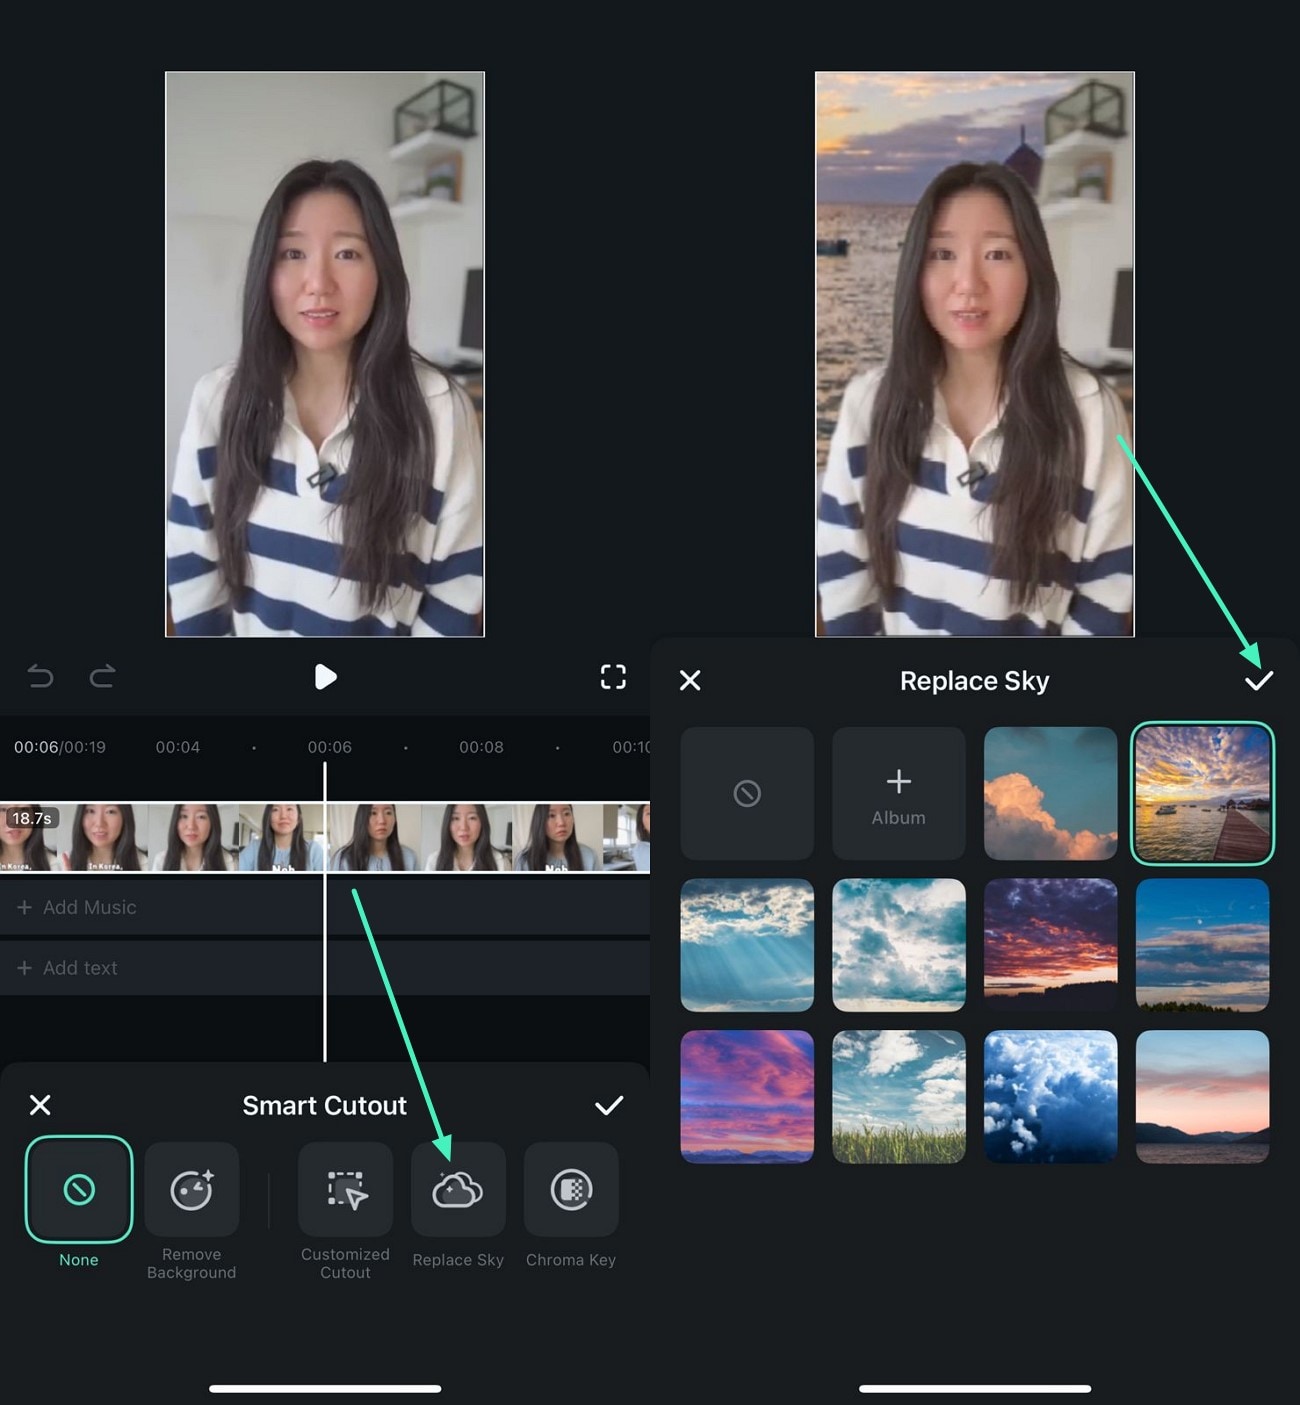Confirm Smart Cutout changes with the checkmark
Screen dimensions: 1300x1405
[609, 1105]
